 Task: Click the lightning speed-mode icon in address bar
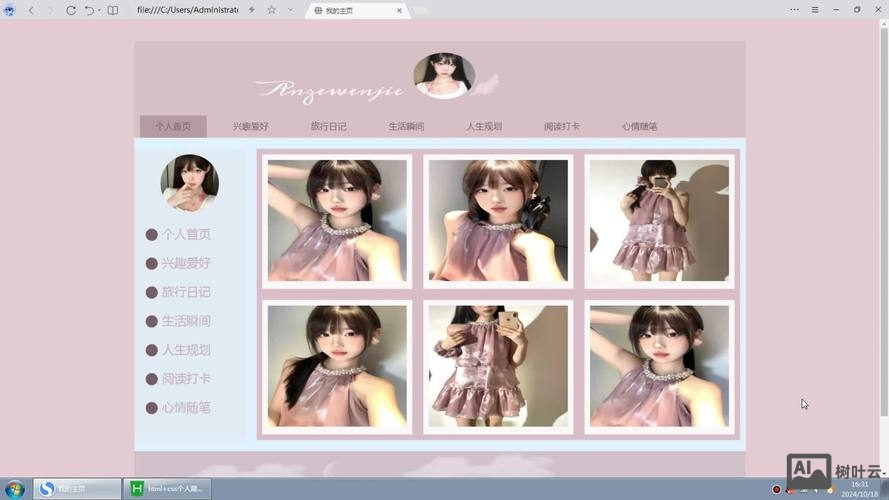(251, 10)
